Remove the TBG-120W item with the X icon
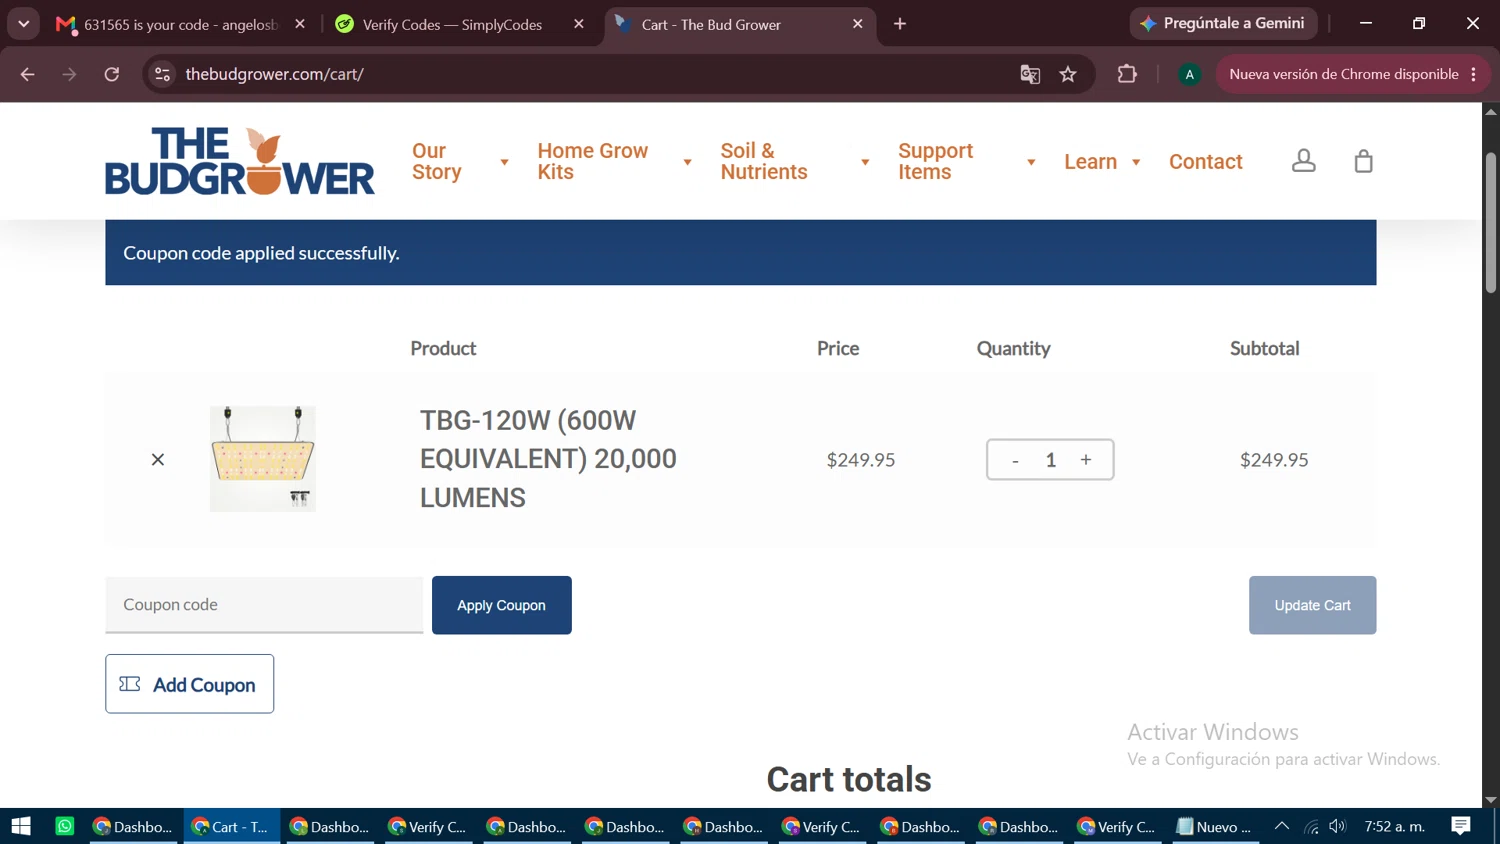The image size is (1500, 844). click(x=158, y=460)
